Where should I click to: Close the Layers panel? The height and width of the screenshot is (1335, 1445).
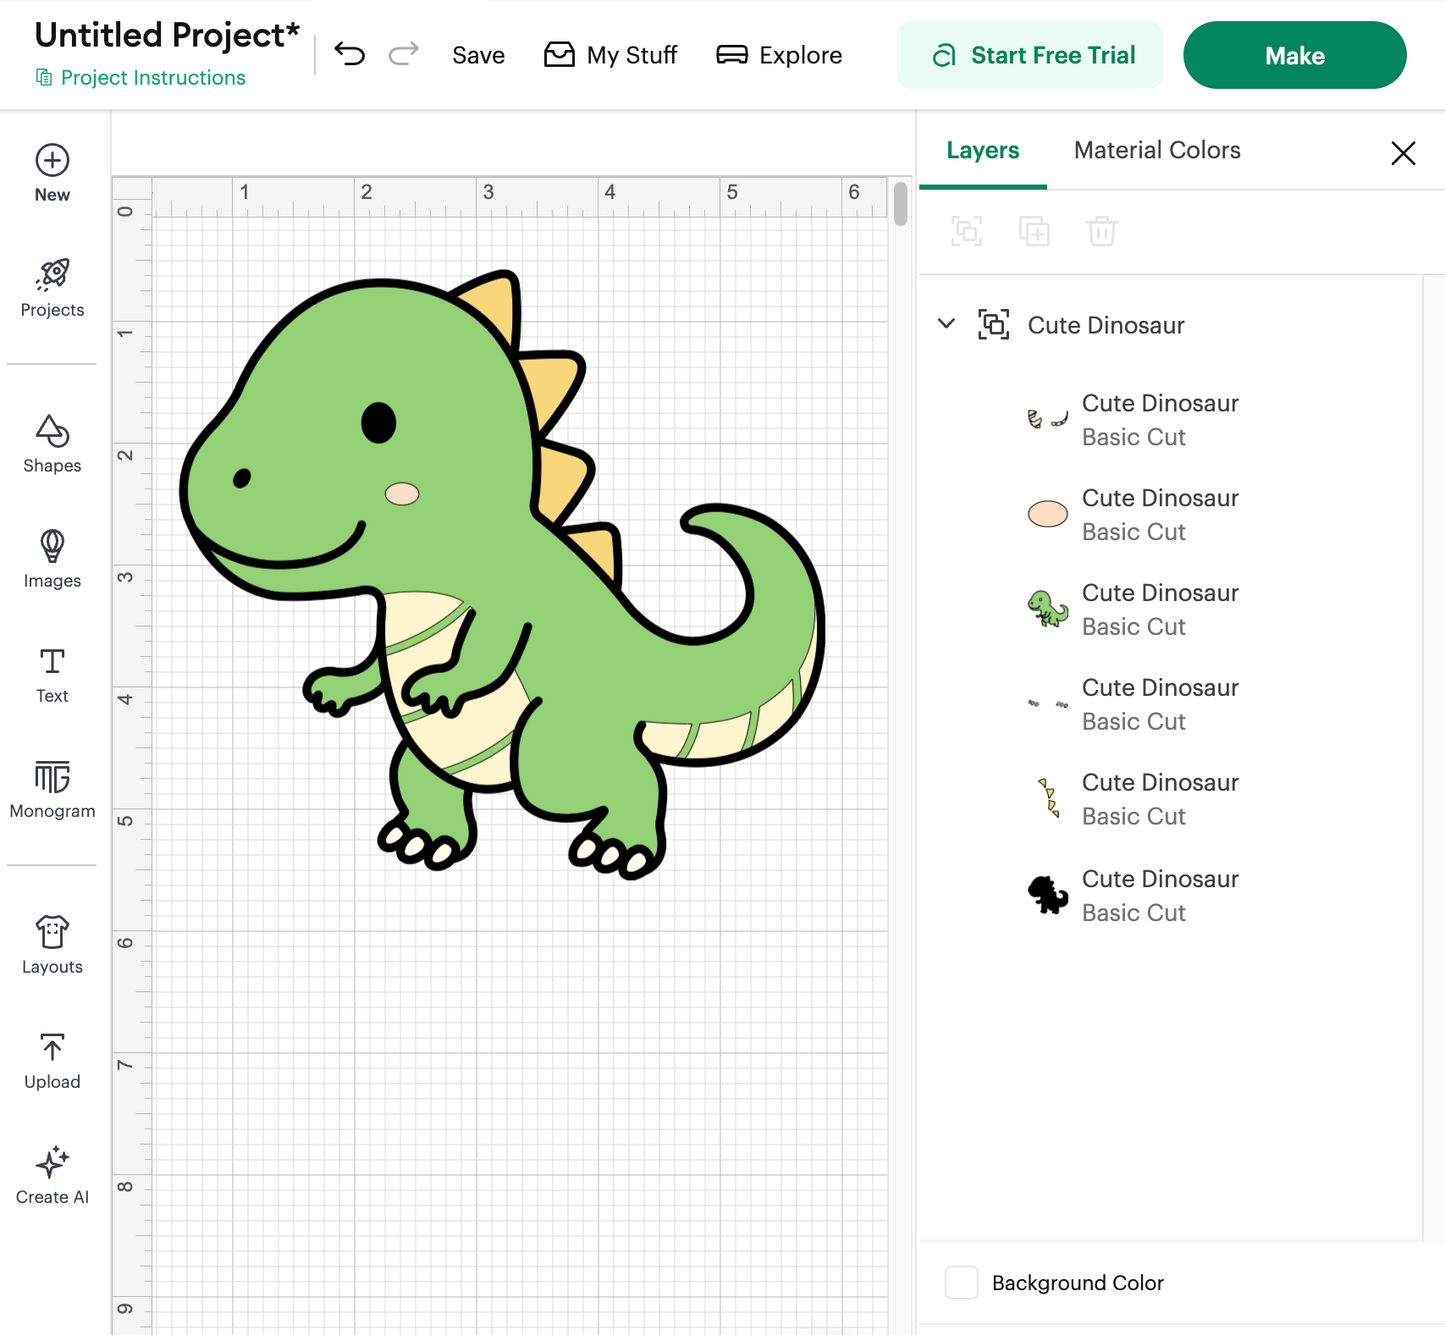[1403, 152]
